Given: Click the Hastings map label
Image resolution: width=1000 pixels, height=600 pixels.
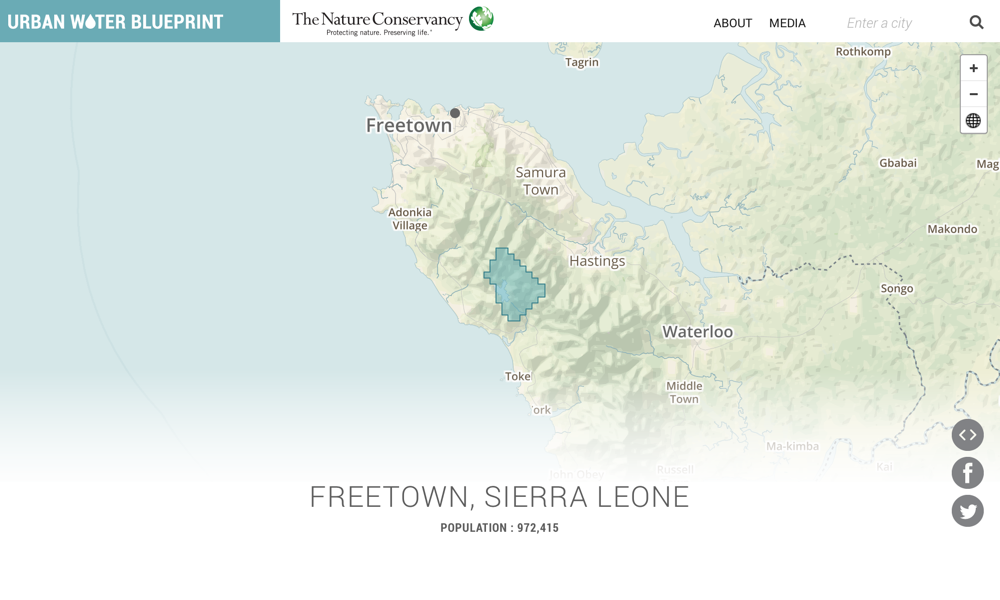Looking at the screenshot, I should tap(597, 261).
